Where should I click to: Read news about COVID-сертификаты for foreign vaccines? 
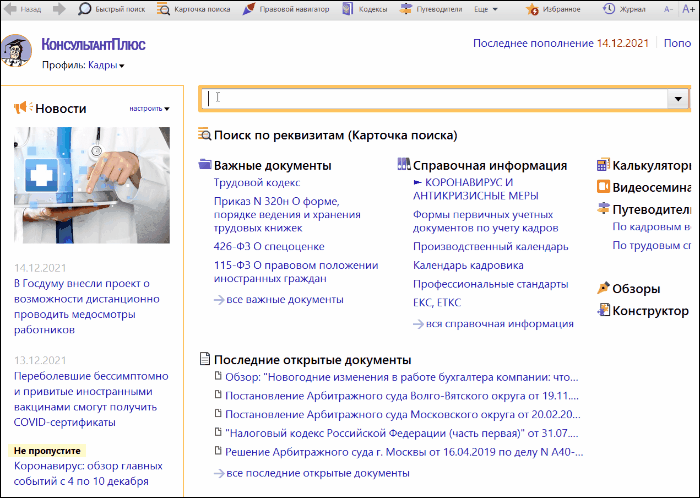[x=91, y=399]
